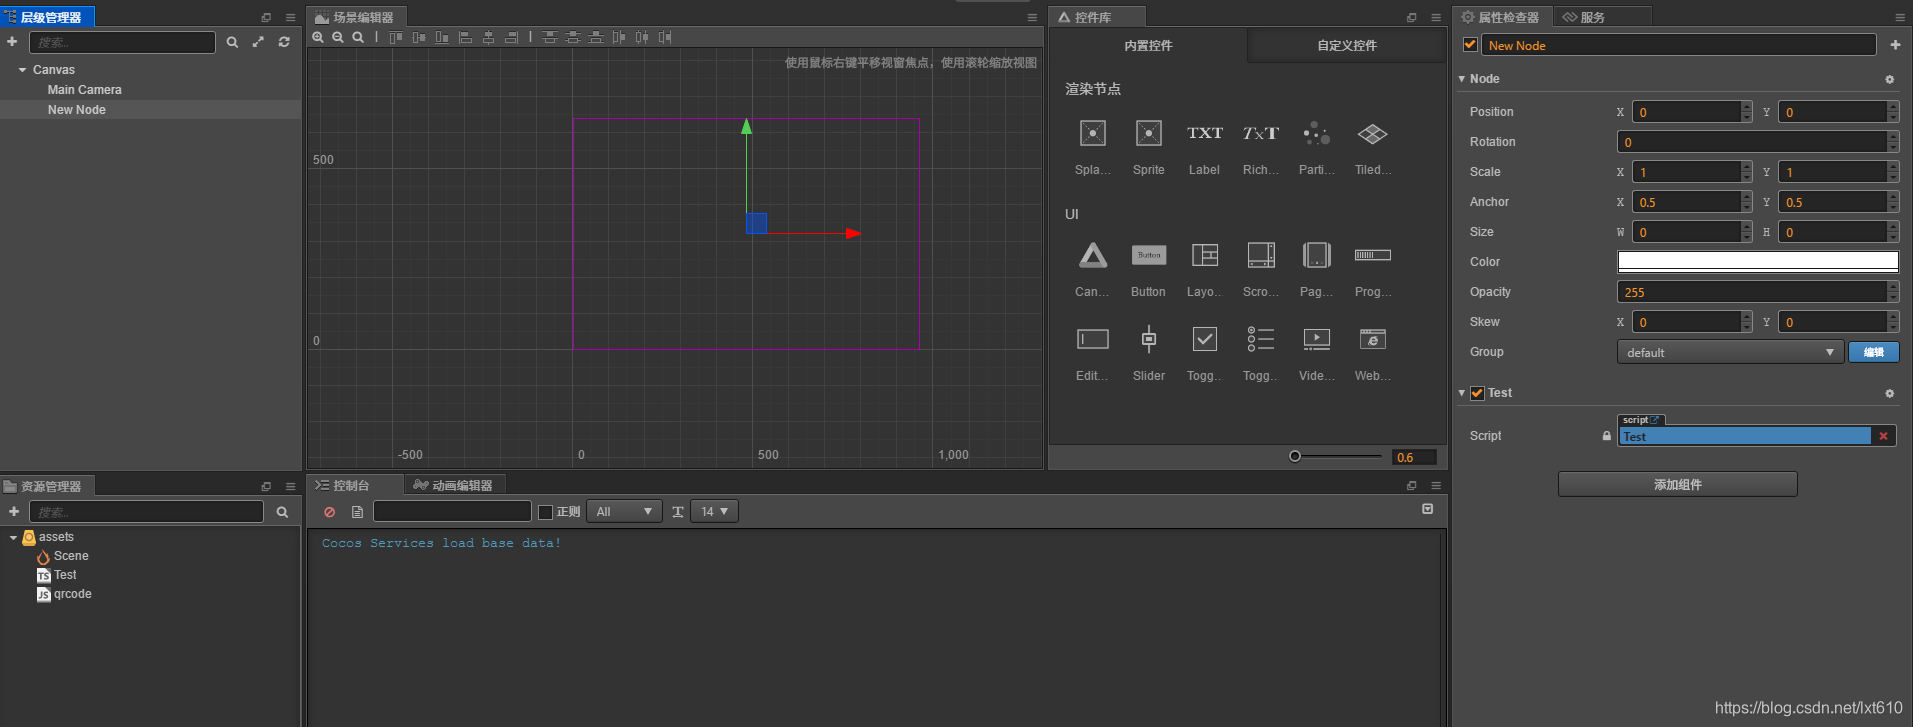Select the Button UI widget

click(1149, 255)
